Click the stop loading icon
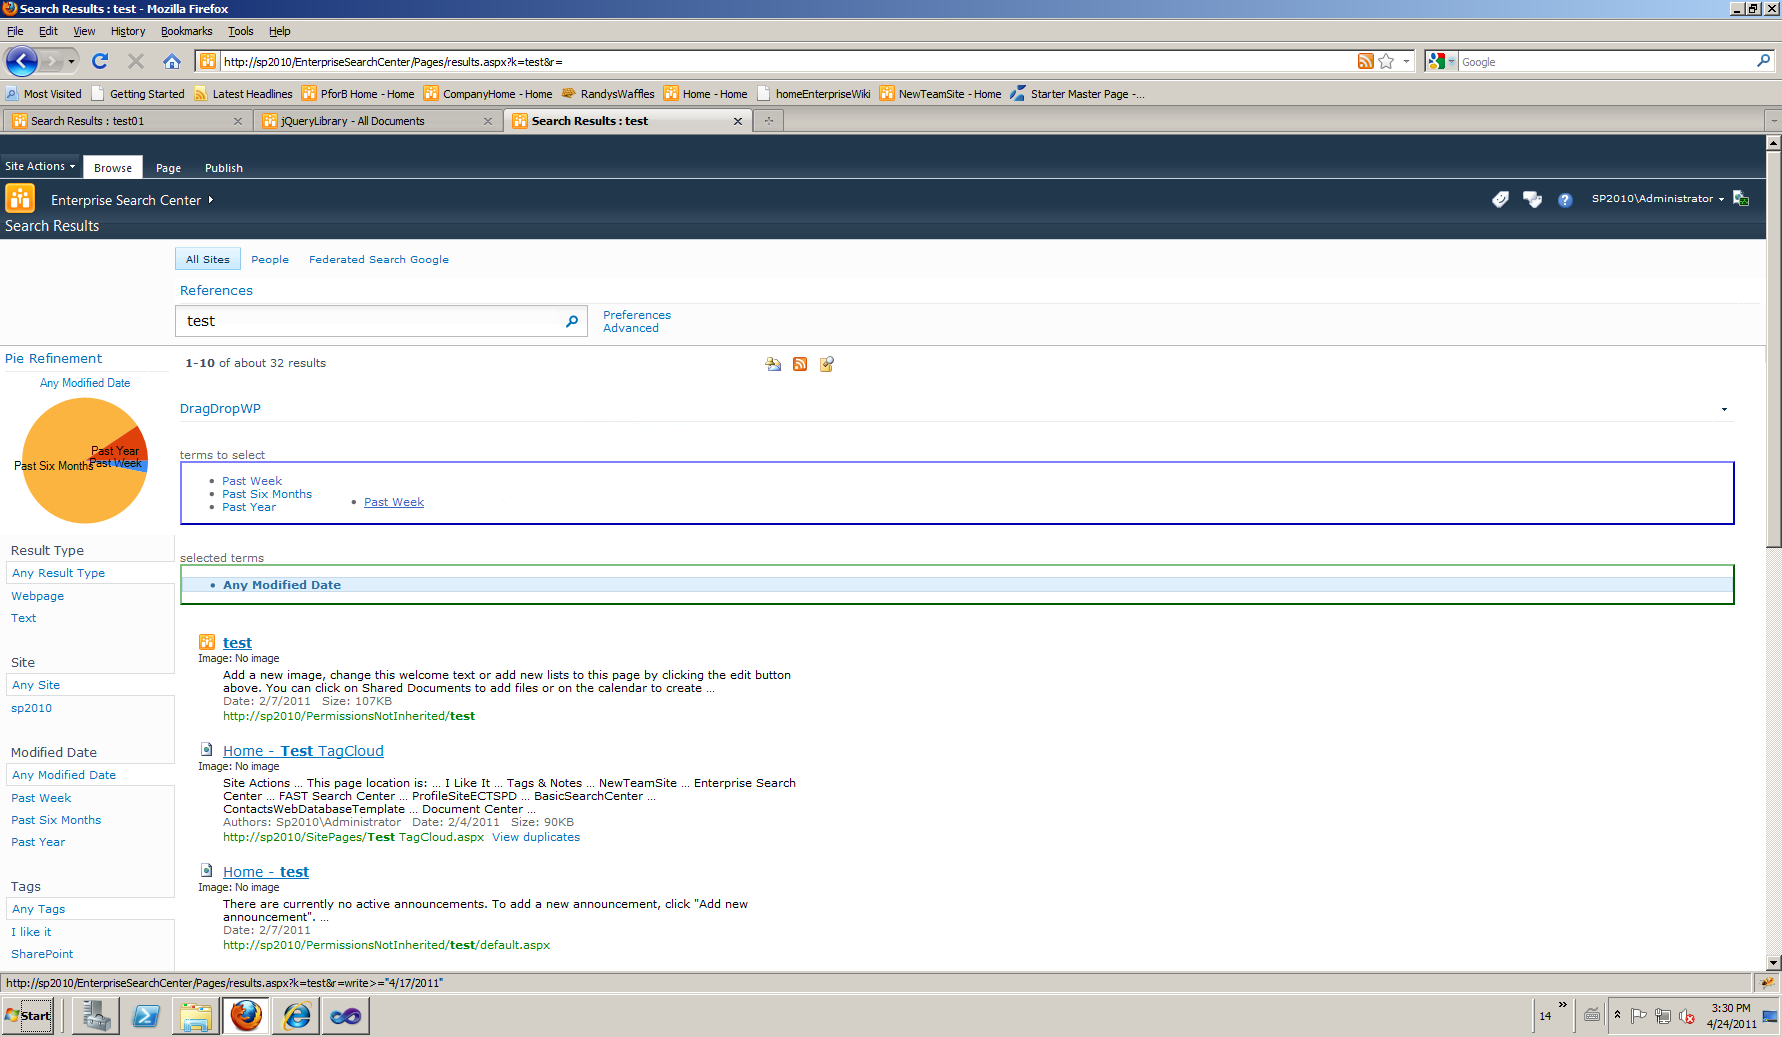Screen dimensions: 1782x1037 click(136, 61)
